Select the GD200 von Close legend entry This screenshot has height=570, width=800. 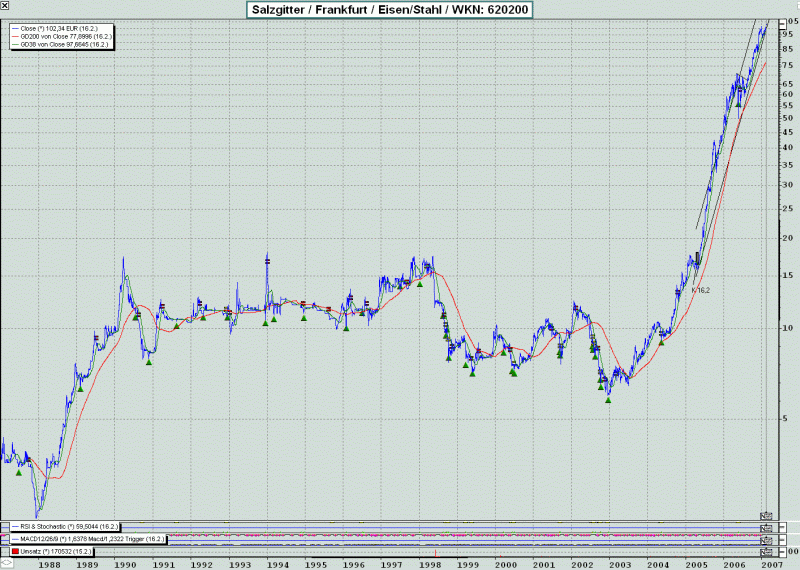coord(62,37)
